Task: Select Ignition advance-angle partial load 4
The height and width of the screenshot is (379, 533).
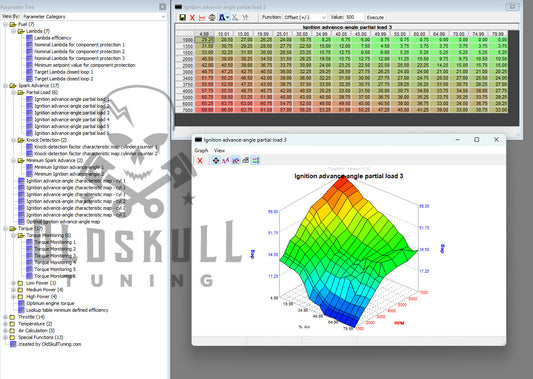Action: 72,120
